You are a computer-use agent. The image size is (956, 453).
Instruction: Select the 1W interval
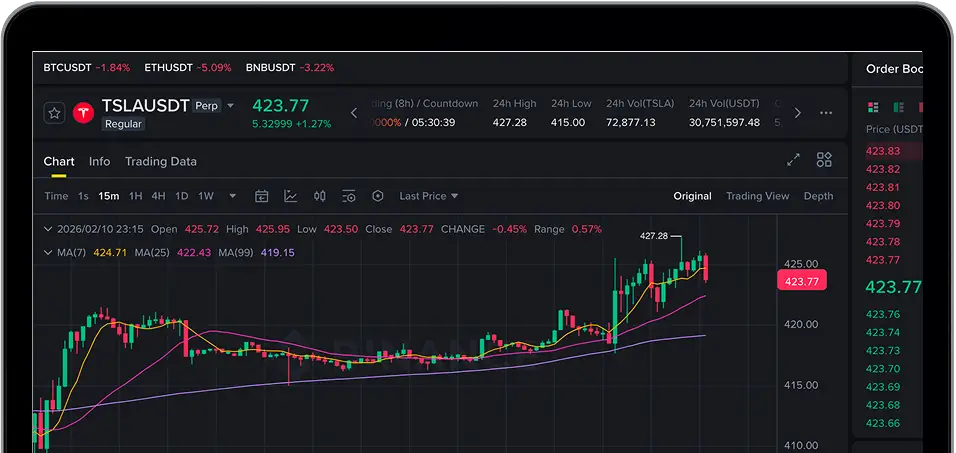tap(206, 196)
